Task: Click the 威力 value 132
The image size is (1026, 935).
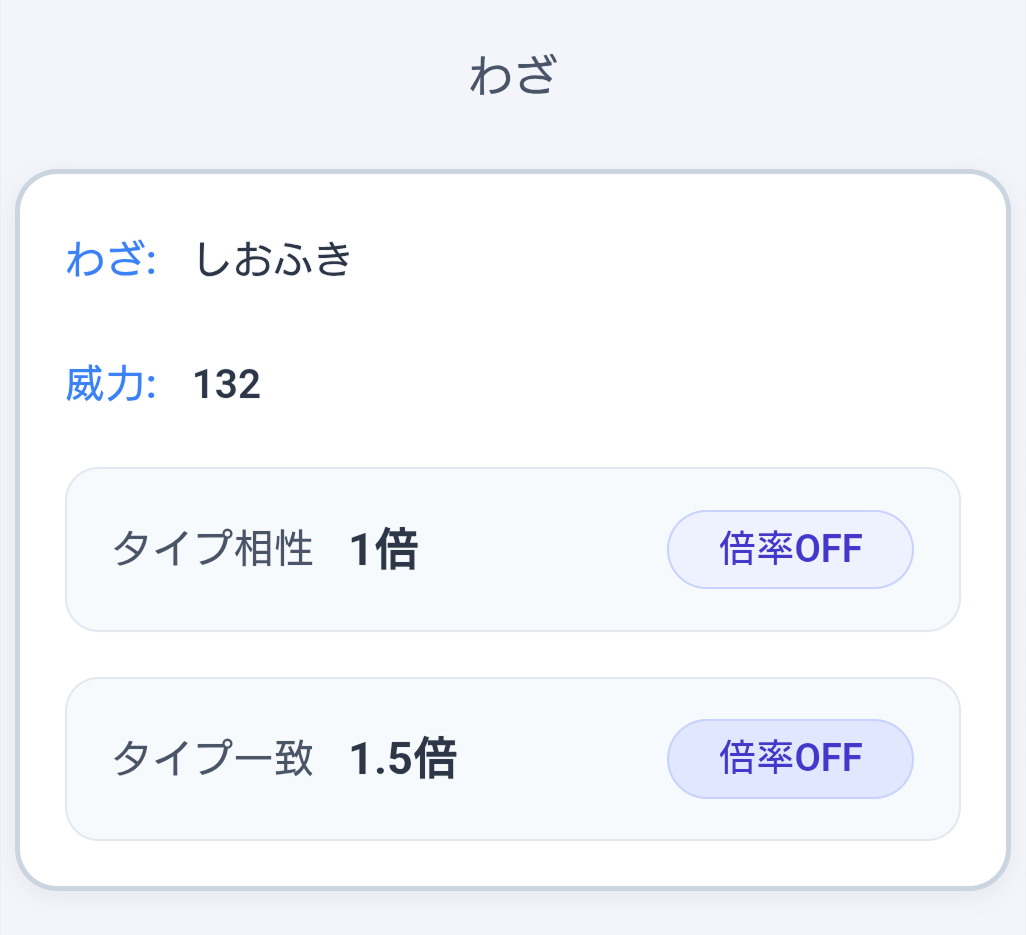Action: pyautogui.click(x=225, y=384)
